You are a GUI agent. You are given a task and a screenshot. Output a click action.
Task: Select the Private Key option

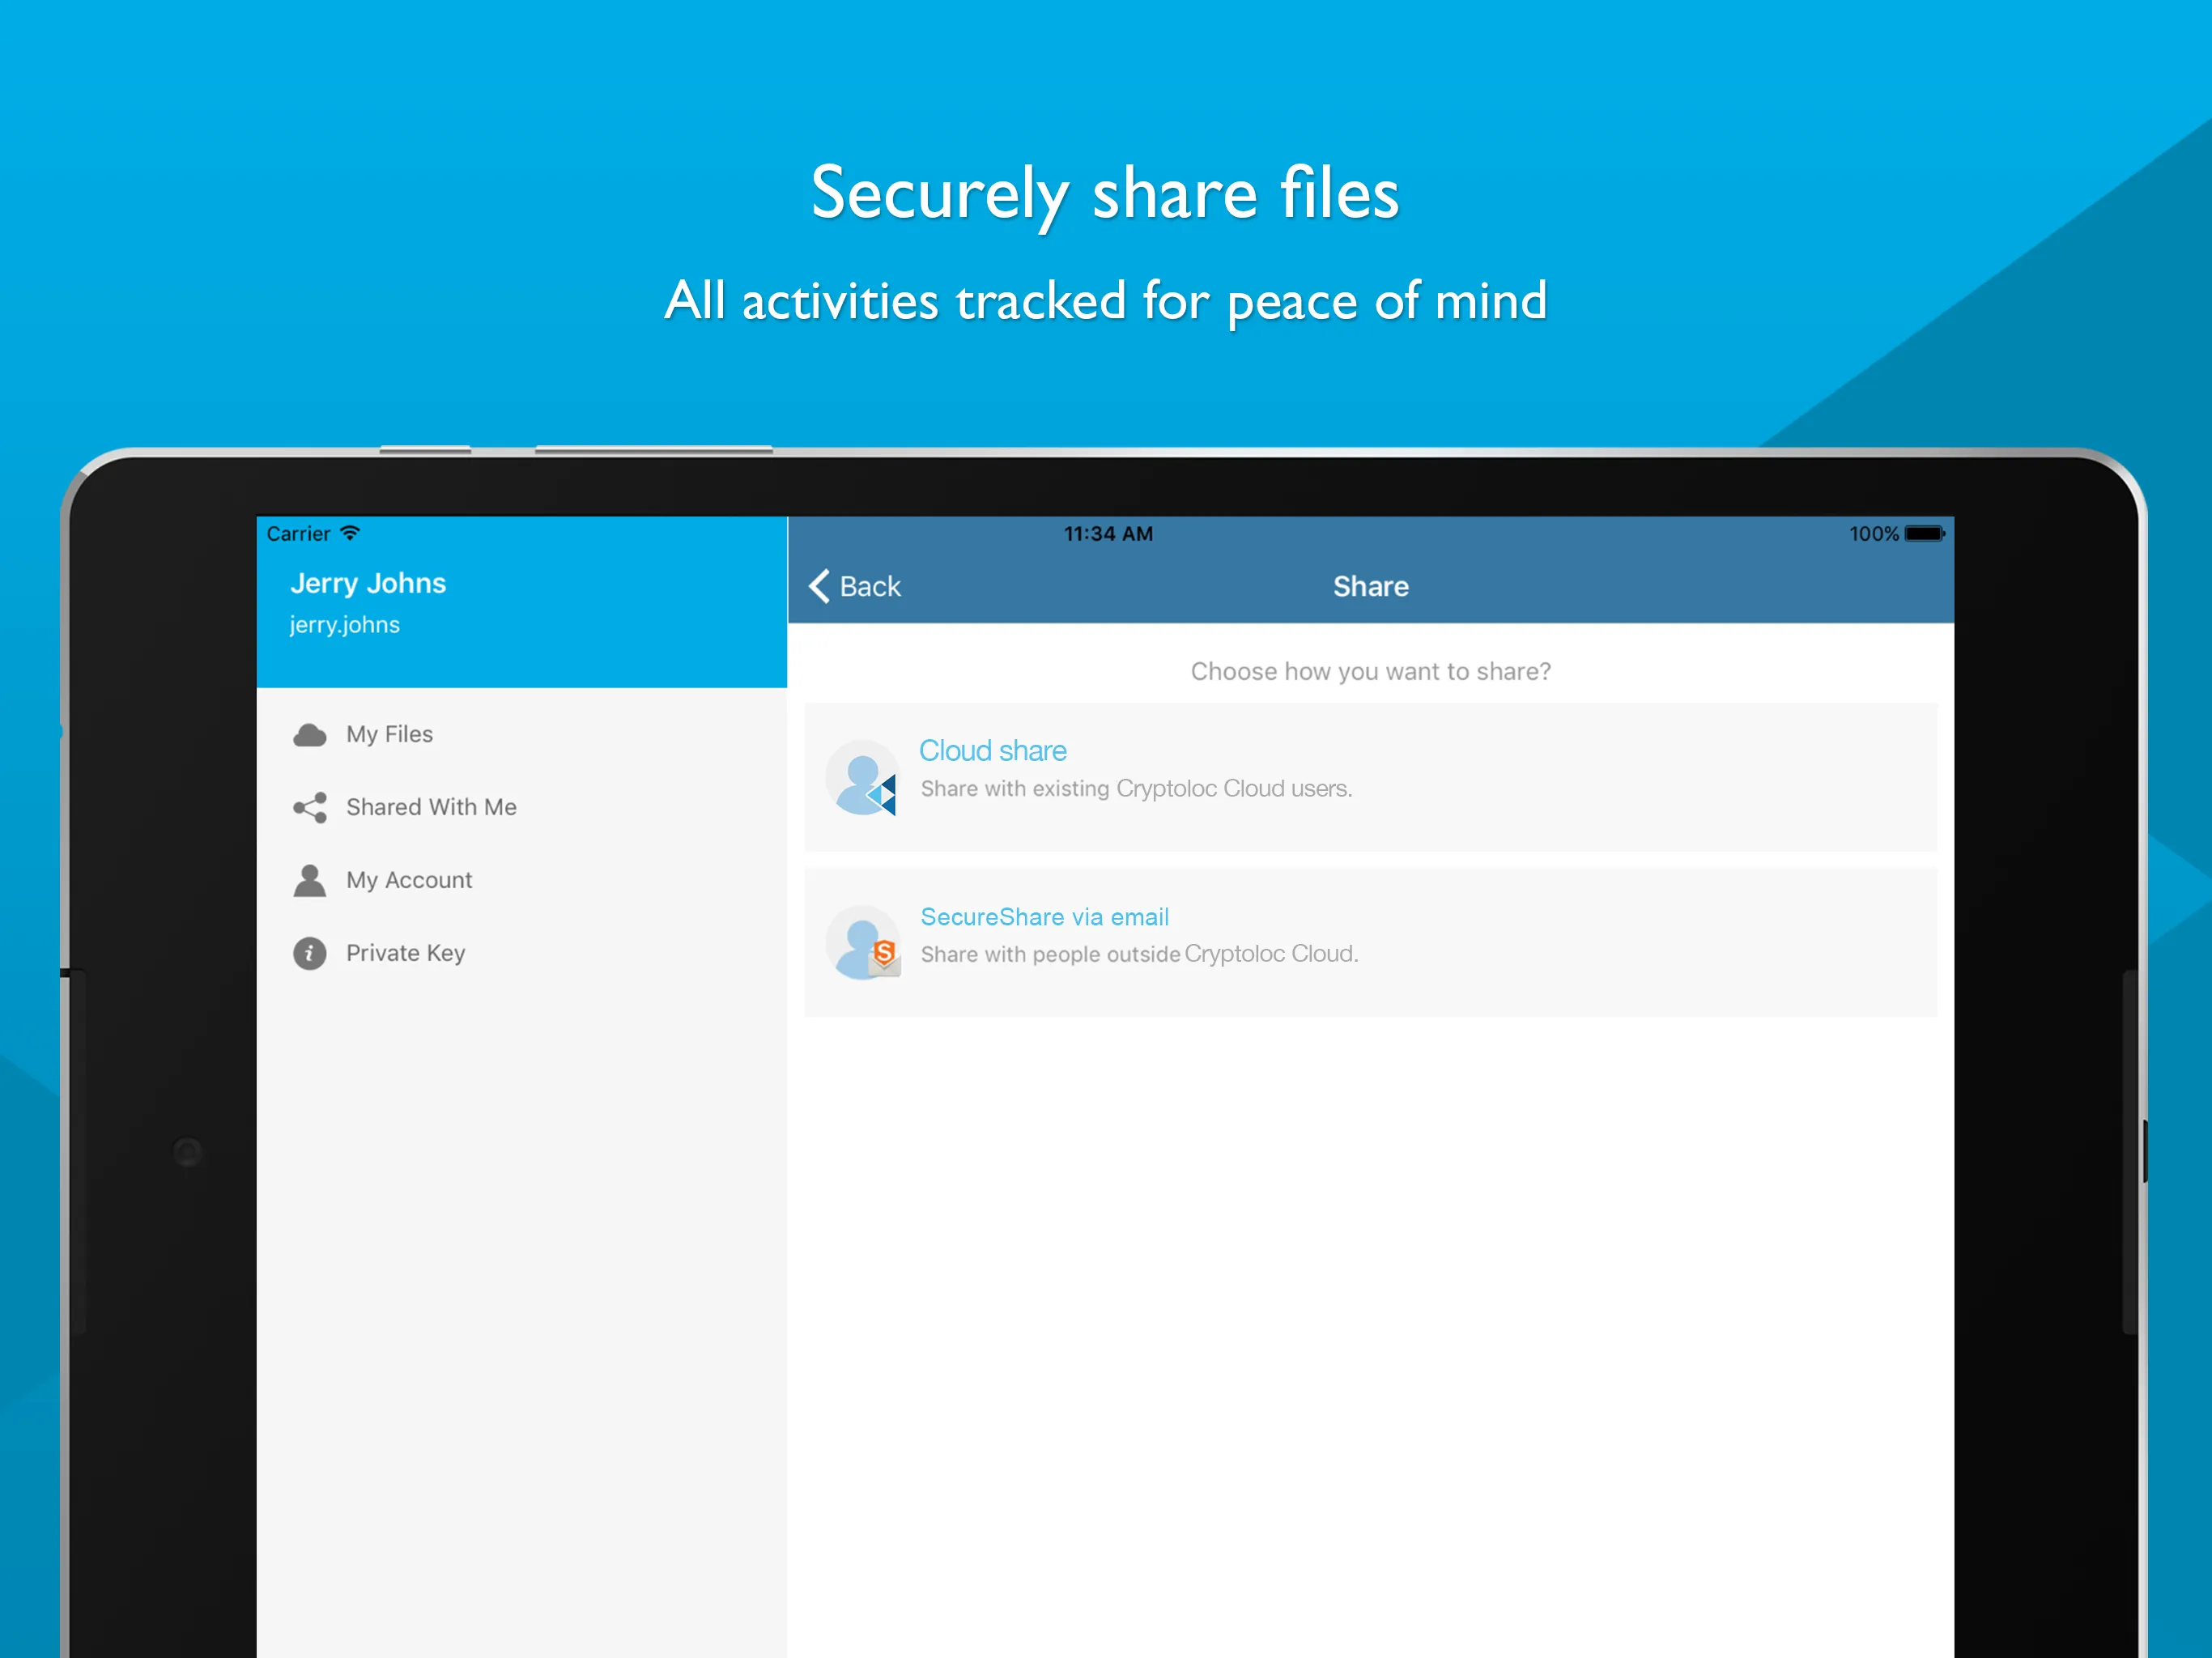point(402,951)
